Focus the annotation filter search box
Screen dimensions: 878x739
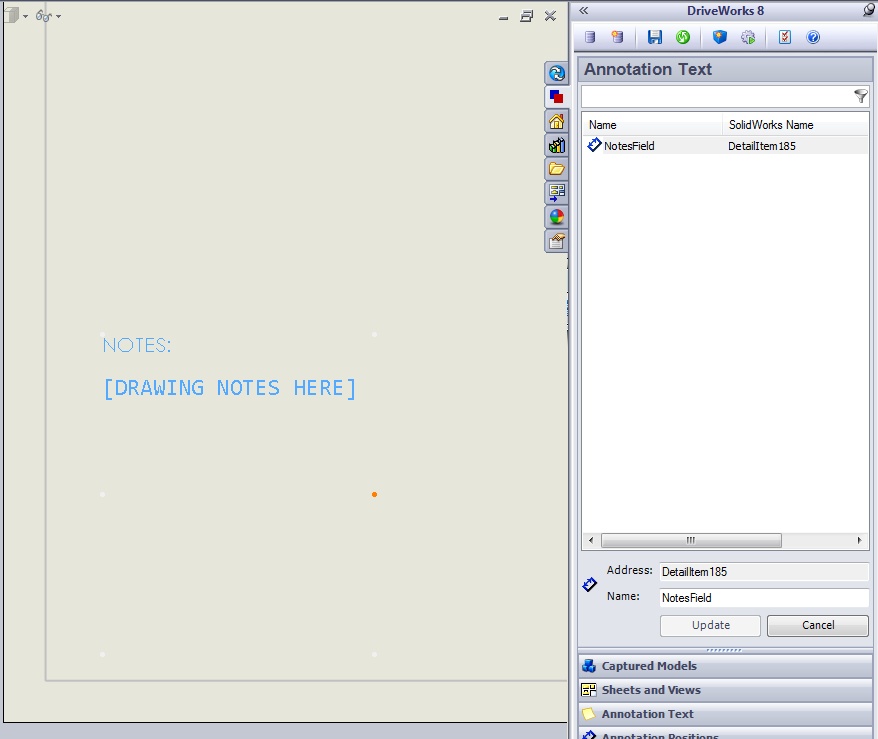click(x=717, y=96)
